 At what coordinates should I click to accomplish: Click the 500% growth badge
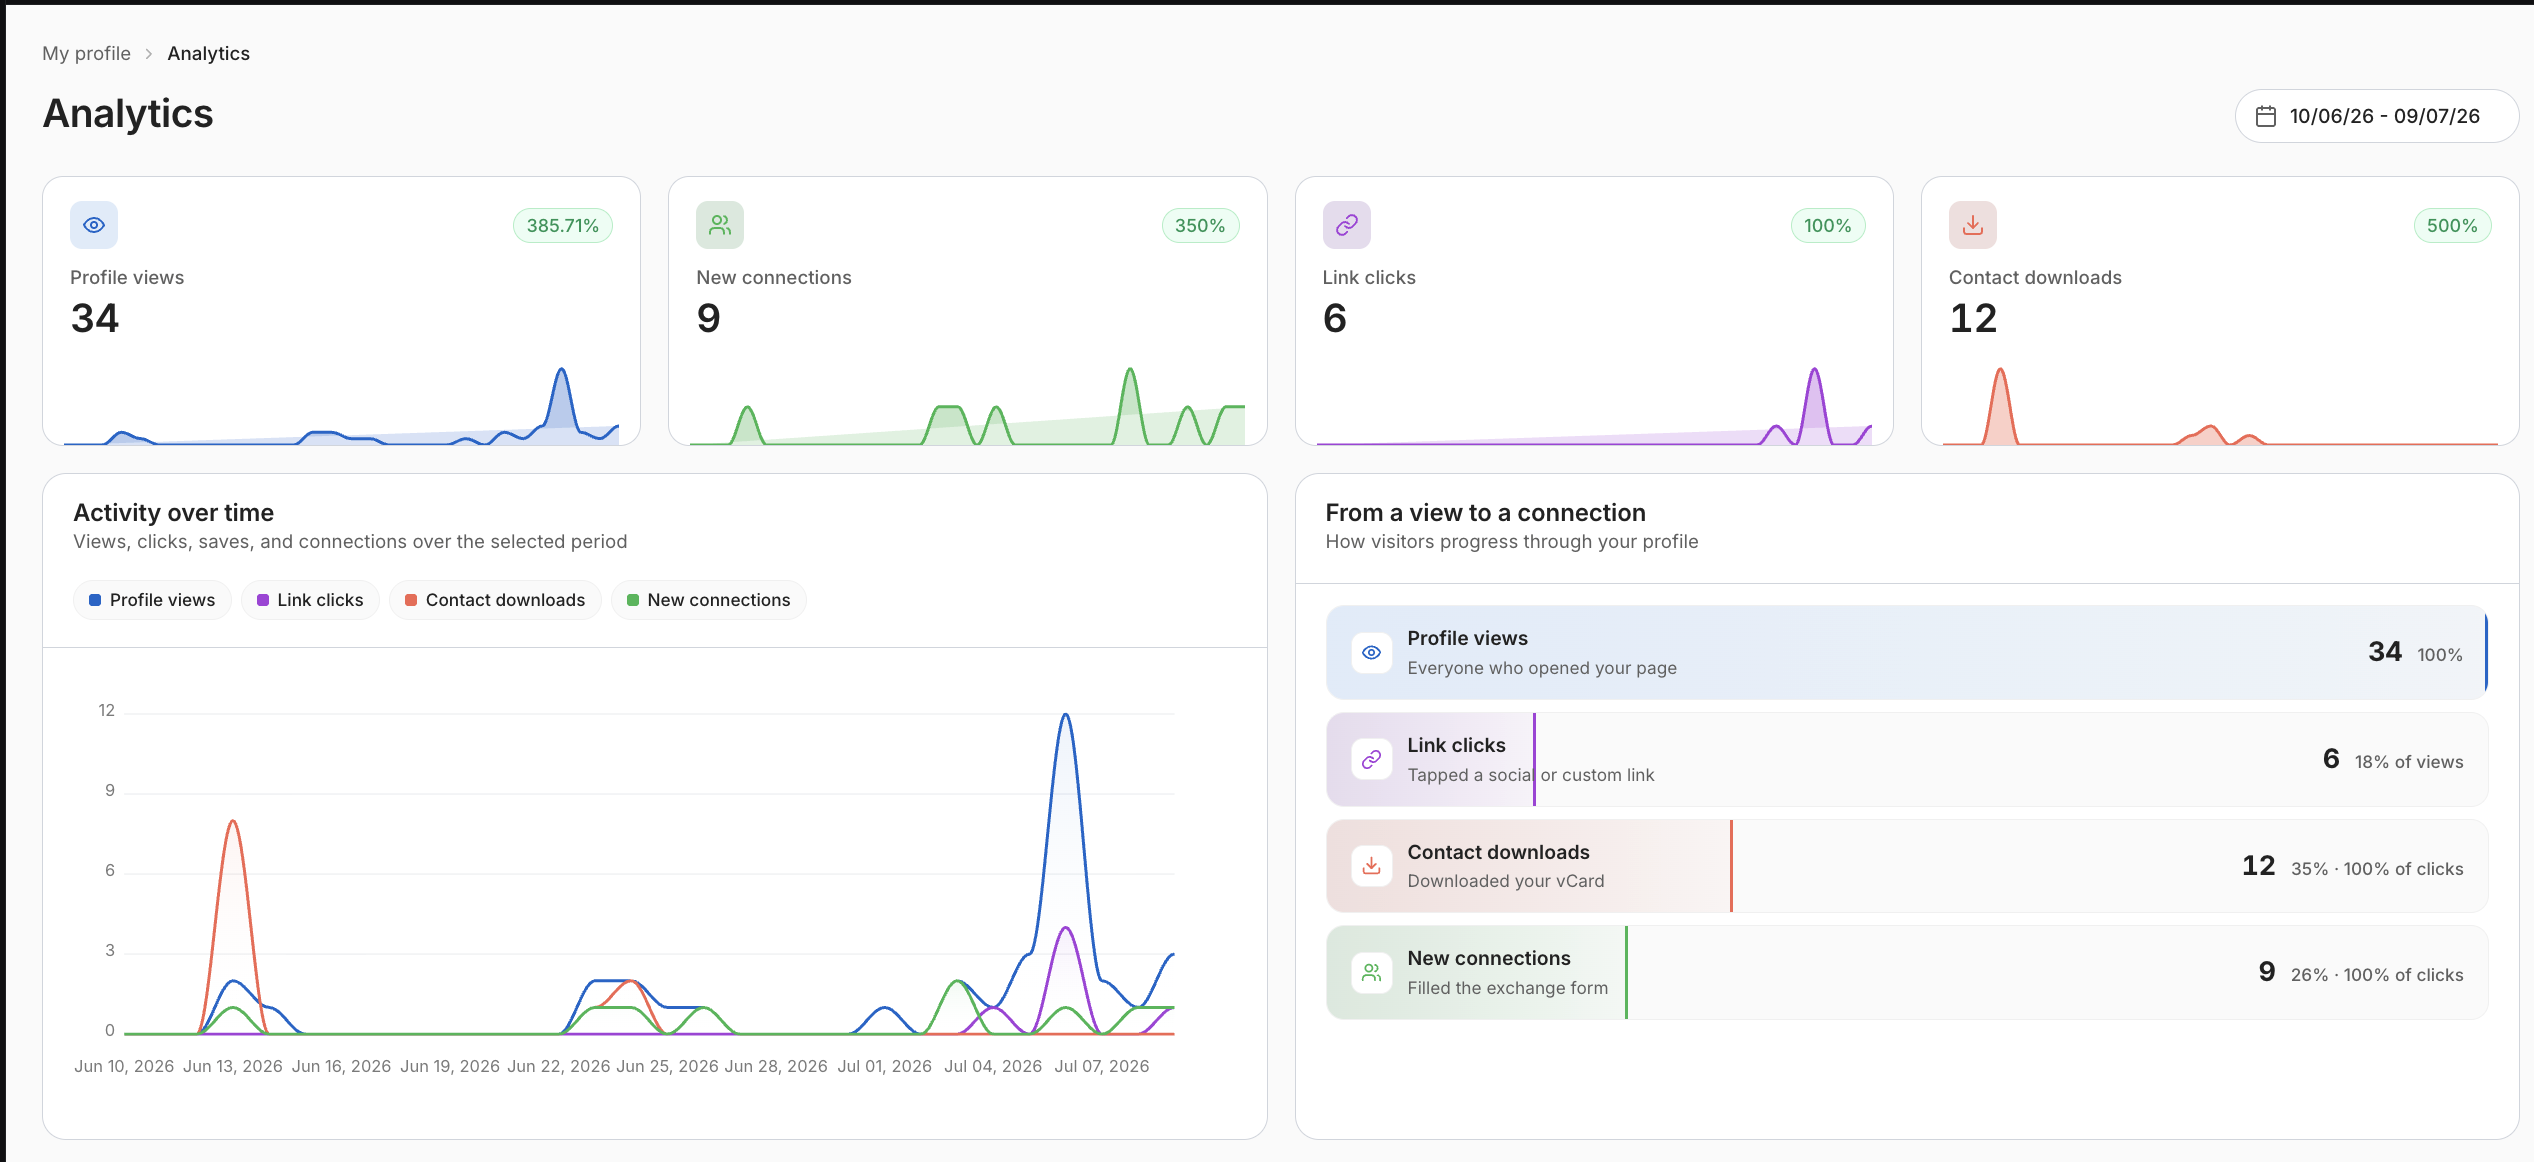[x=2452, y=226]
